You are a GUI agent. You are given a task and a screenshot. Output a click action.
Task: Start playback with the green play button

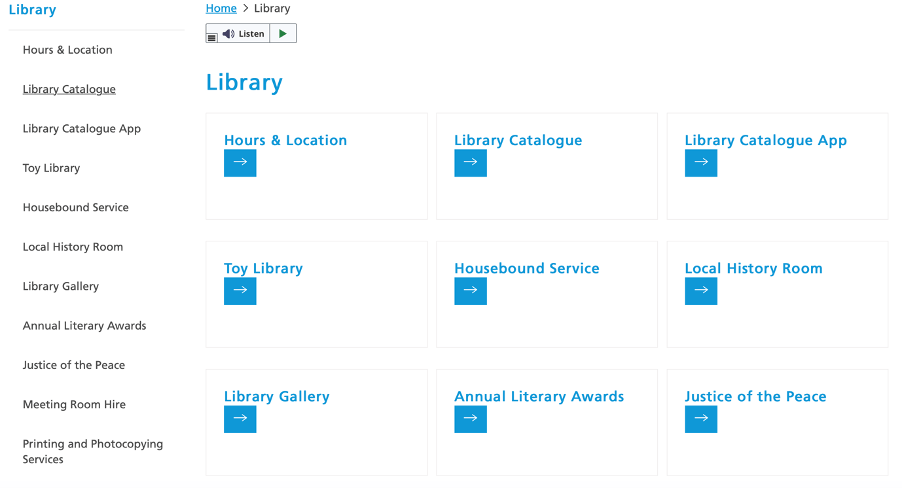(283, 33)
